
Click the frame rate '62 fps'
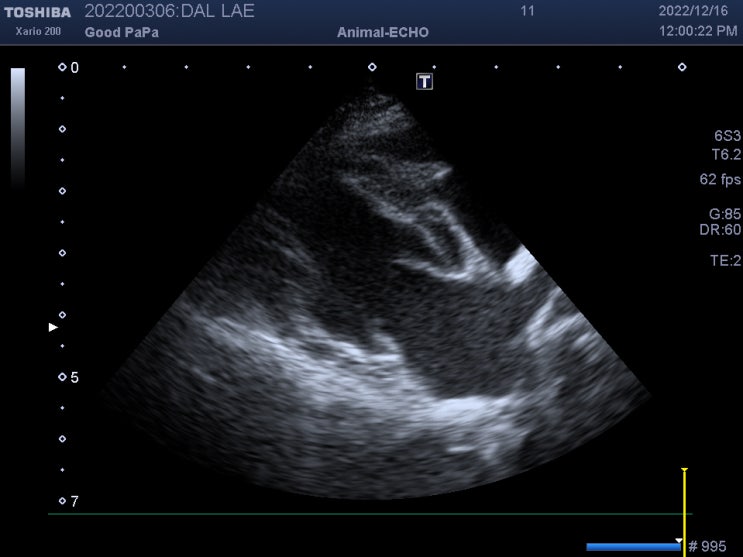pos(720,179)
